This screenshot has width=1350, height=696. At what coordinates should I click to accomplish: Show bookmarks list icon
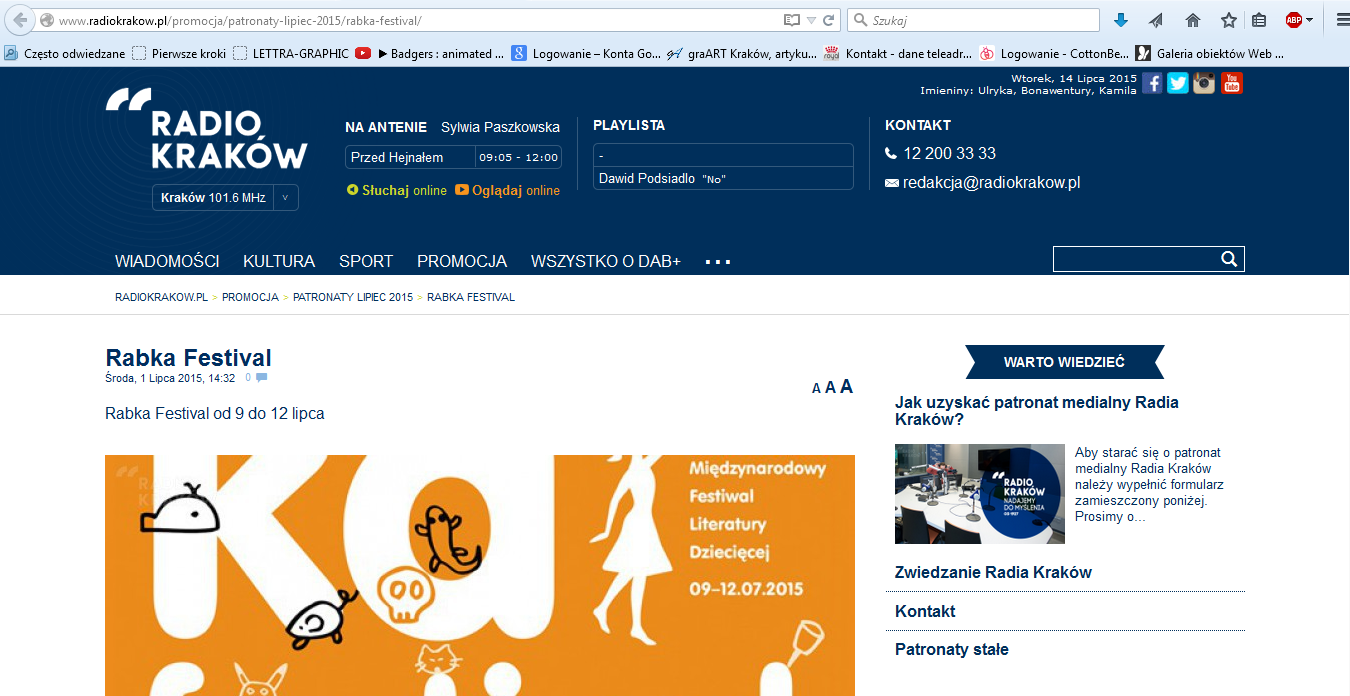pyautogui.click(x=1259, y=20)
